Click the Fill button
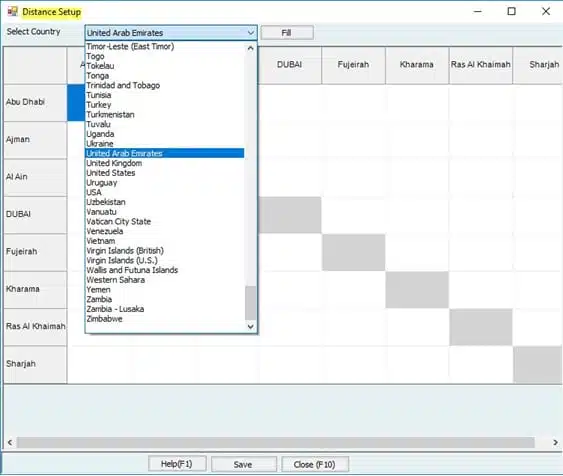Viewport: 563px width, 476px height. (287, 33)
